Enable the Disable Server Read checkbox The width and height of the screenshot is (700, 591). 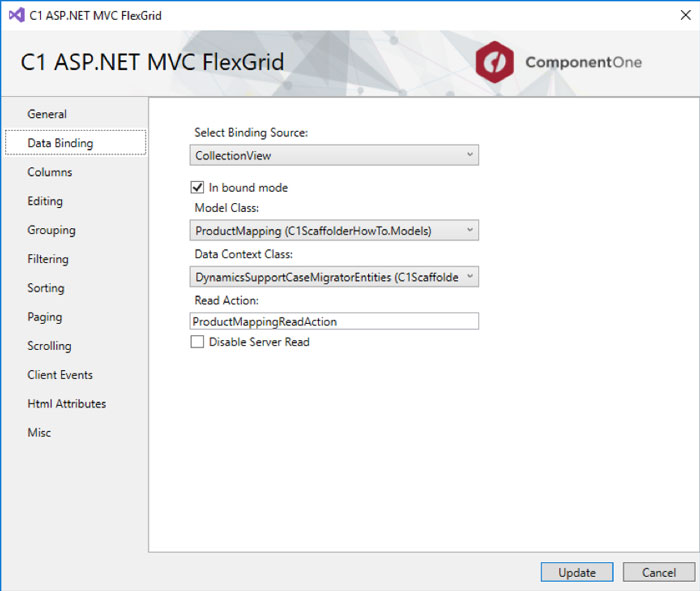pyautogui.click(x=197, y=341)
